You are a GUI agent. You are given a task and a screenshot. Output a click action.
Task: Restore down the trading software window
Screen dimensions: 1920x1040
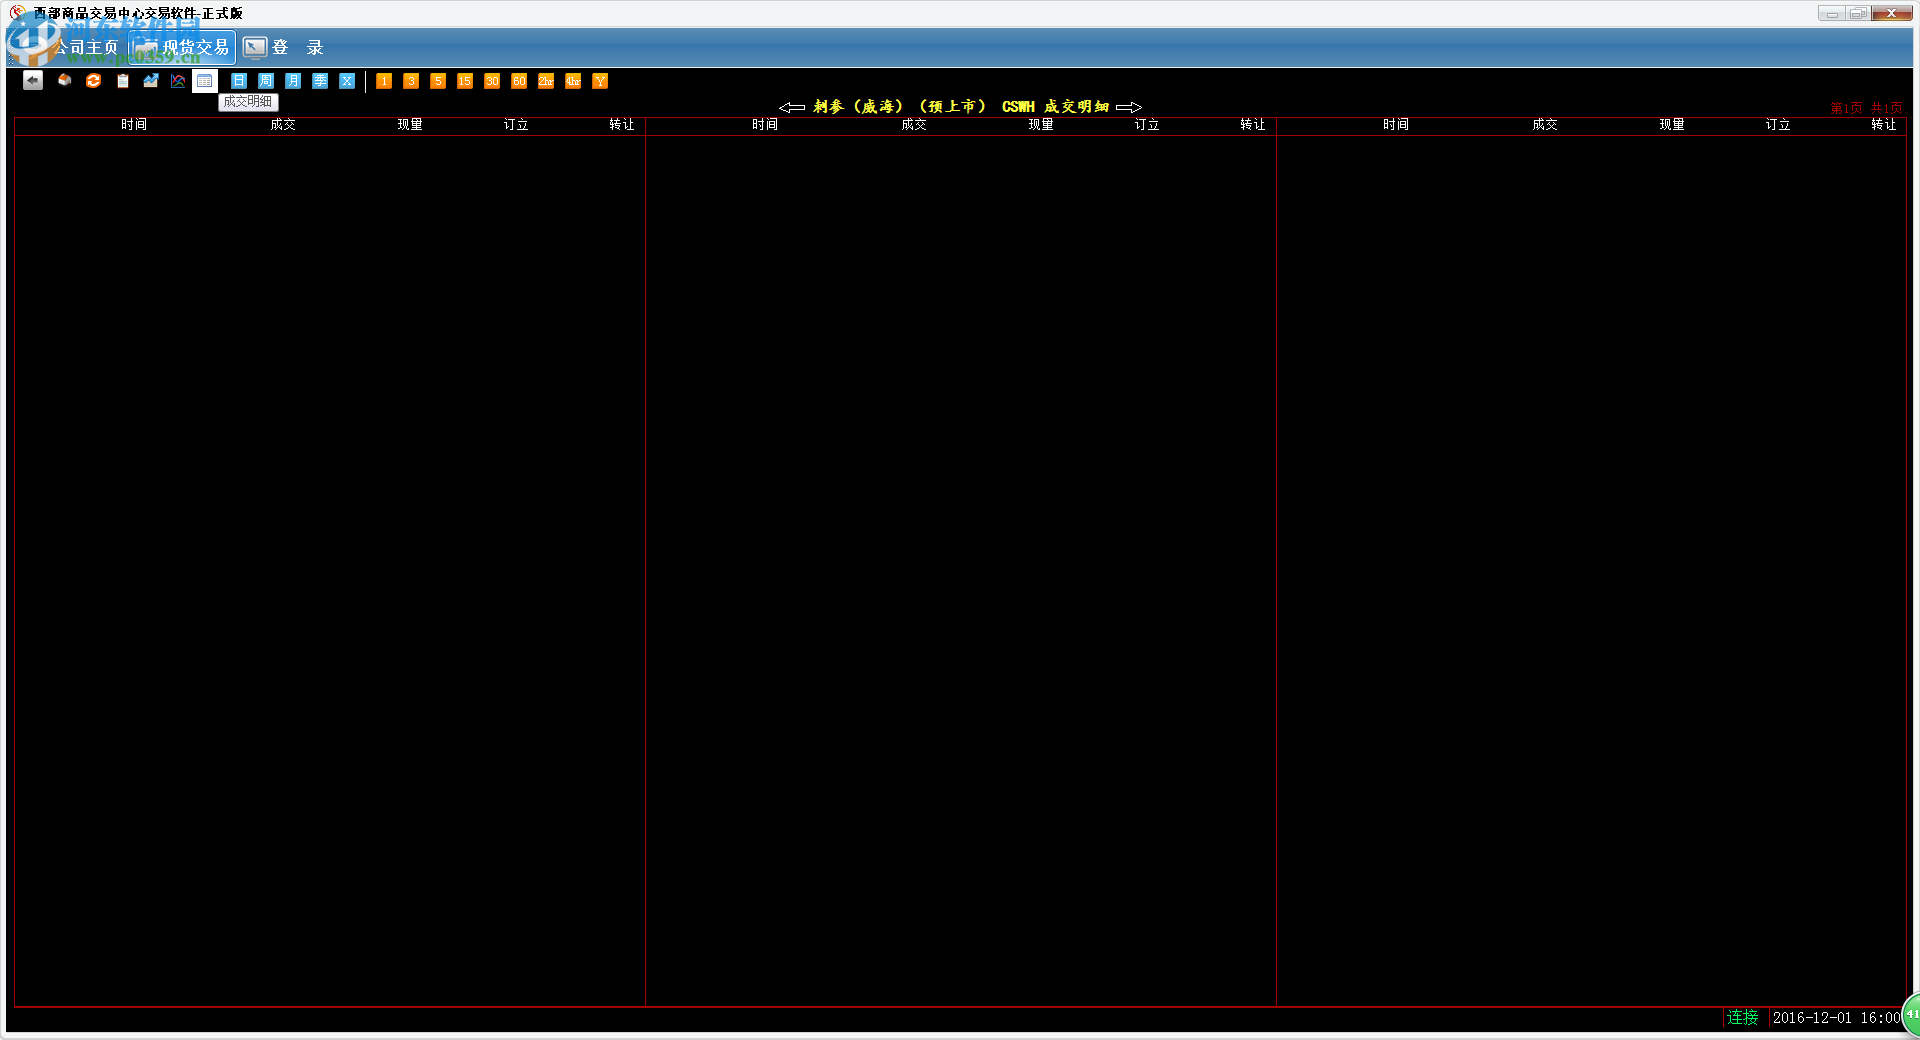pos(1858,13)
